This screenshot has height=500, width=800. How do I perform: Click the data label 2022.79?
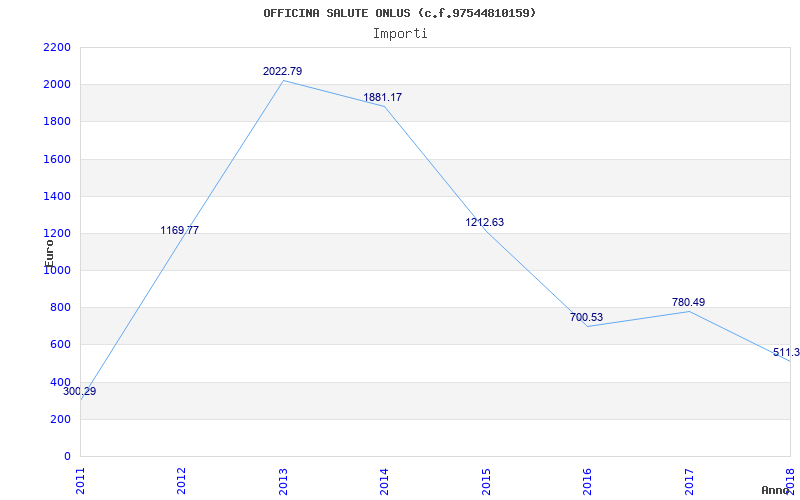(x=282, y=71)
